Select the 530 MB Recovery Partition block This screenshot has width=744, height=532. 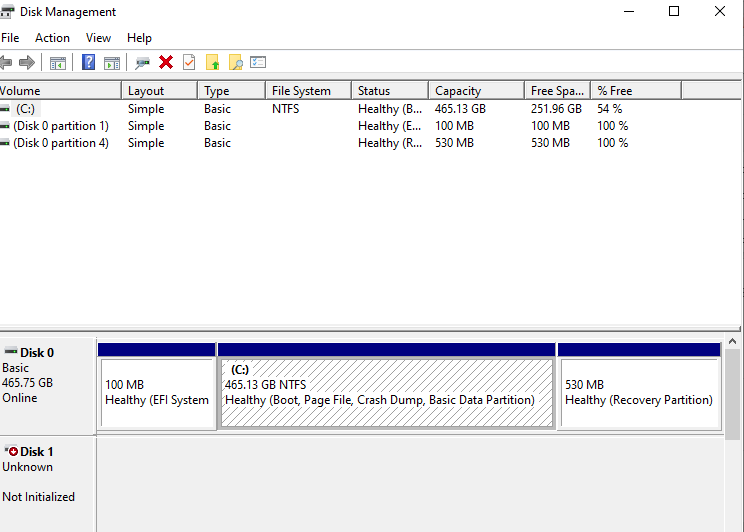(638, 392)
